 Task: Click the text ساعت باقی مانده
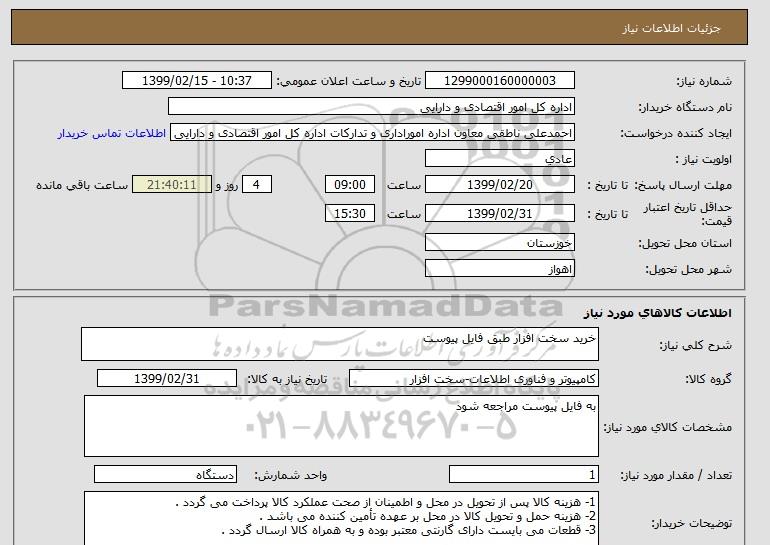[82, 185]
